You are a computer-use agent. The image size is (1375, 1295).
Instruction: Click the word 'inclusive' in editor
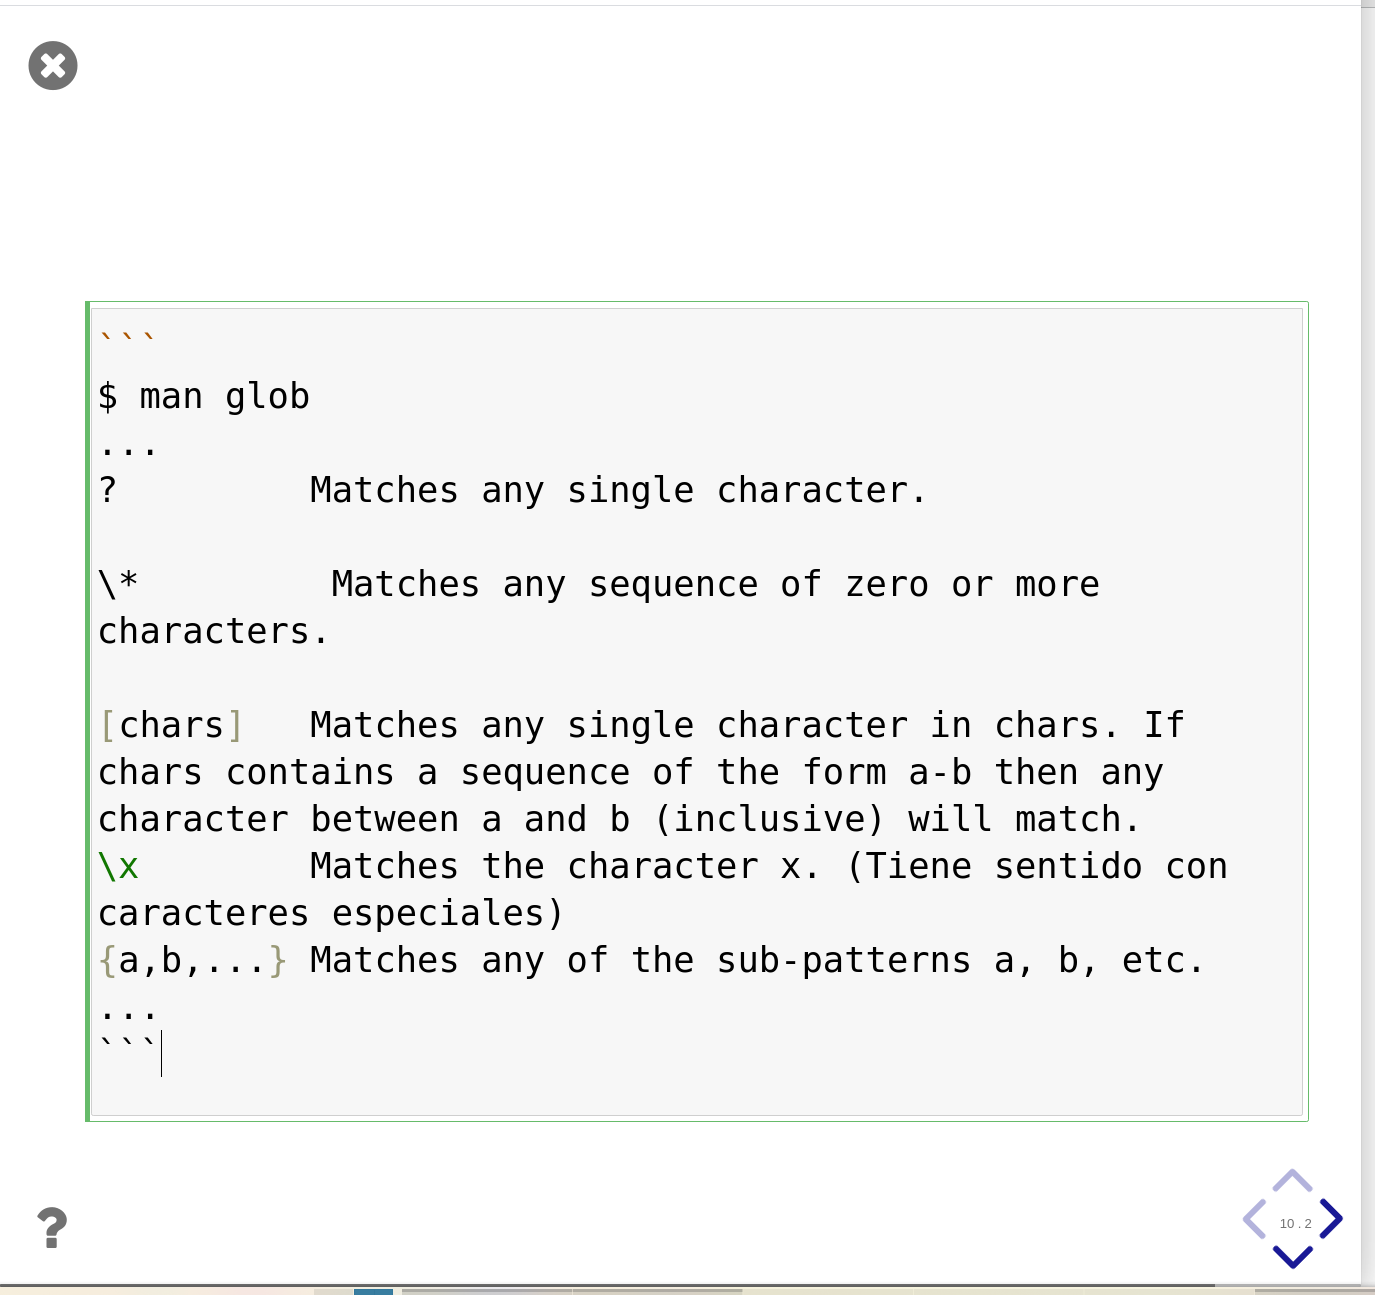point(769,819)
